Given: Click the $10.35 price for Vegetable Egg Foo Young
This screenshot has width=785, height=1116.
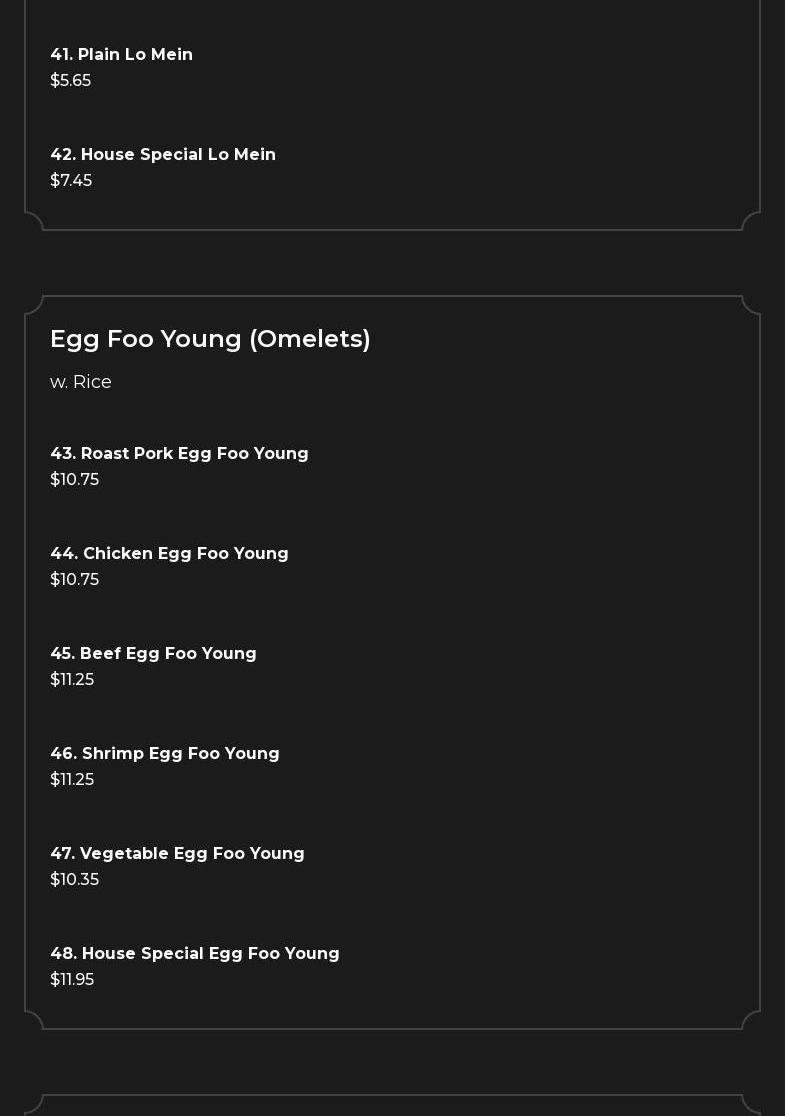Looking at the screenshot, I should pos(74,879).
